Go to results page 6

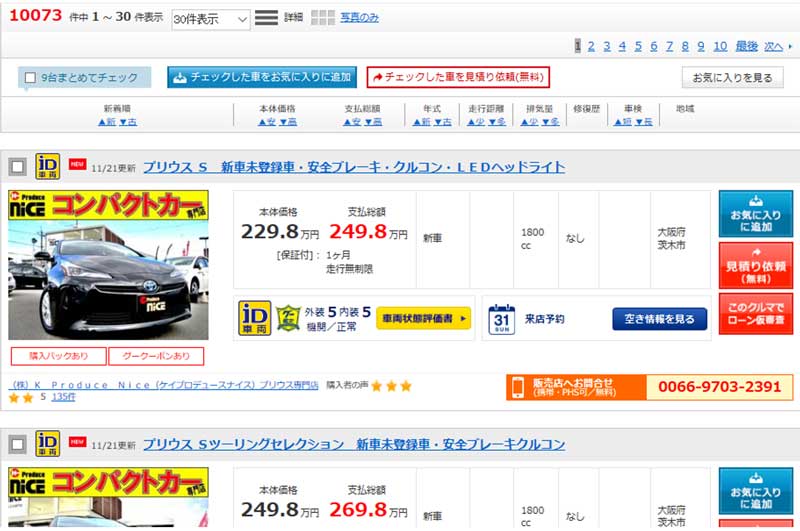coord(654,46)
